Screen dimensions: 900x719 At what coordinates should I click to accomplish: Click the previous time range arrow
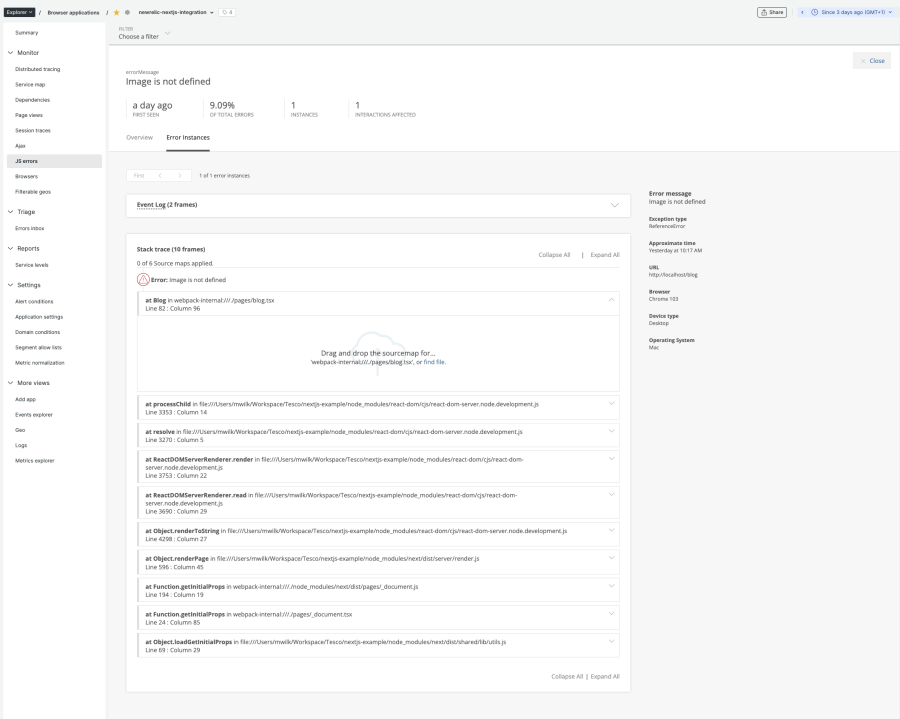[x=802, y=12]
